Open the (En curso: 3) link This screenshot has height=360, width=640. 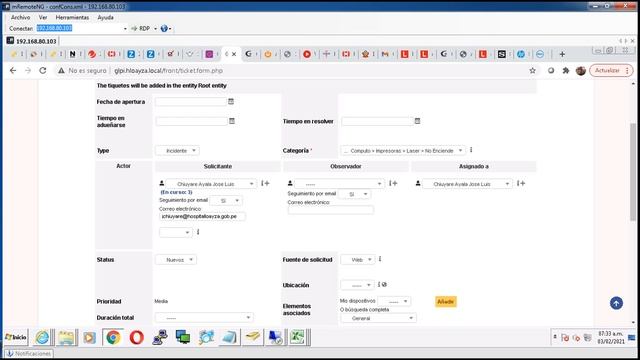[x=176, y=192]
